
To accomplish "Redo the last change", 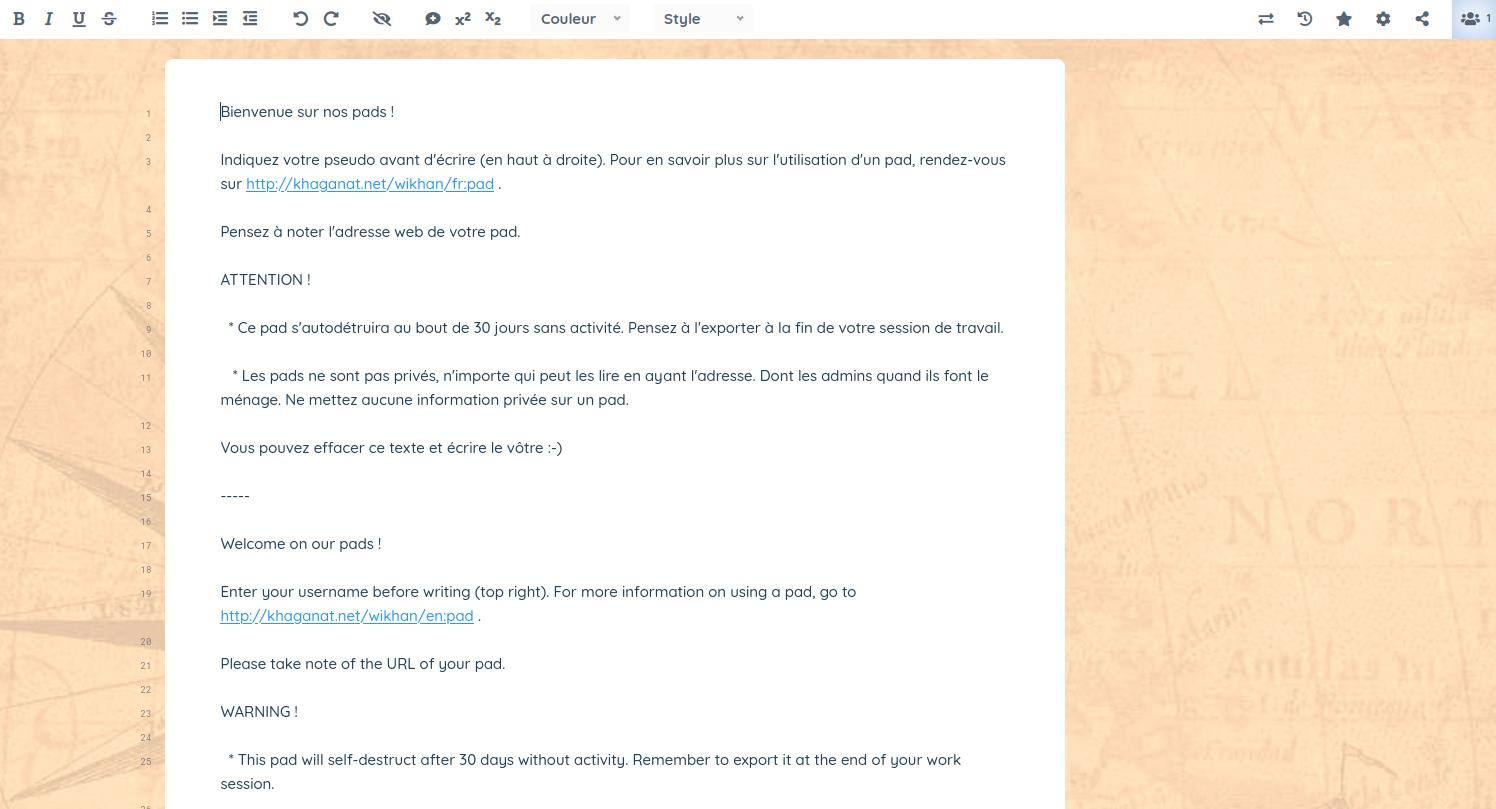I will [331, 19].
